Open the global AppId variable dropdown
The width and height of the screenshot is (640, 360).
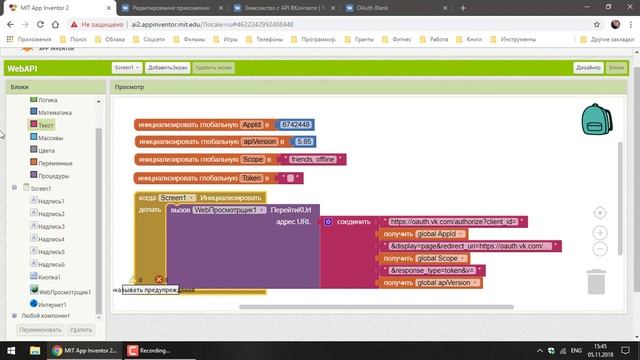441,234
